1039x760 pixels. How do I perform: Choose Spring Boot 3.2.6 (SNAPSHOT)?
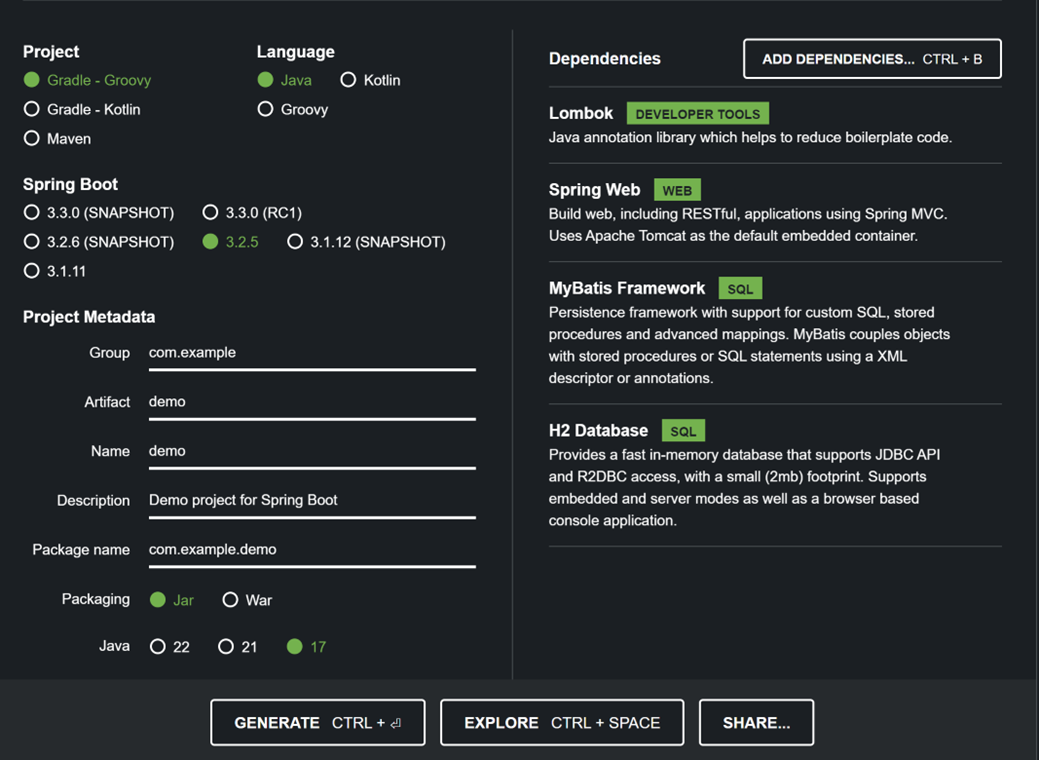tap(99, 242)
